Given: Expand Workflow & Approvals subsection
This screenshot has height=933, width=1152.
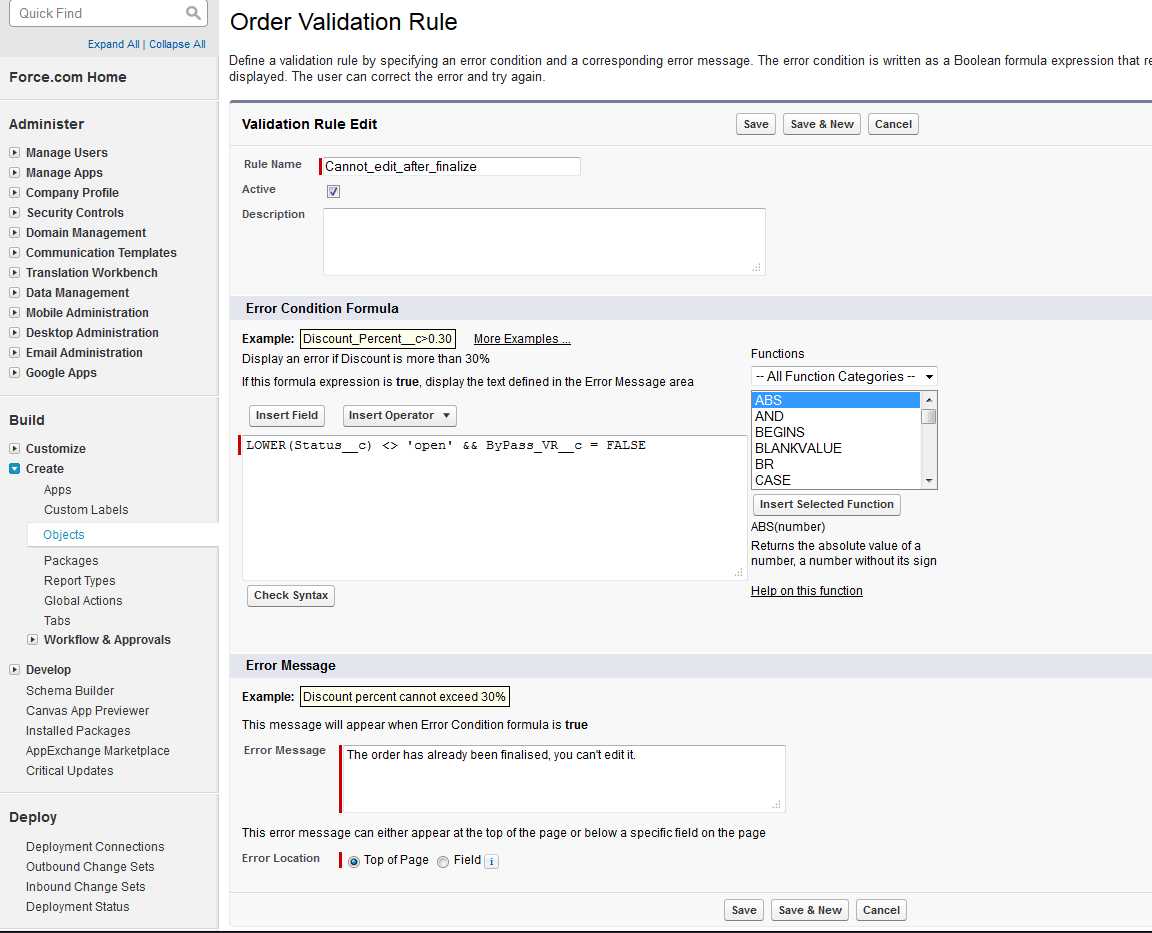Looking at the screenshot, I should [x=32, y=639].
